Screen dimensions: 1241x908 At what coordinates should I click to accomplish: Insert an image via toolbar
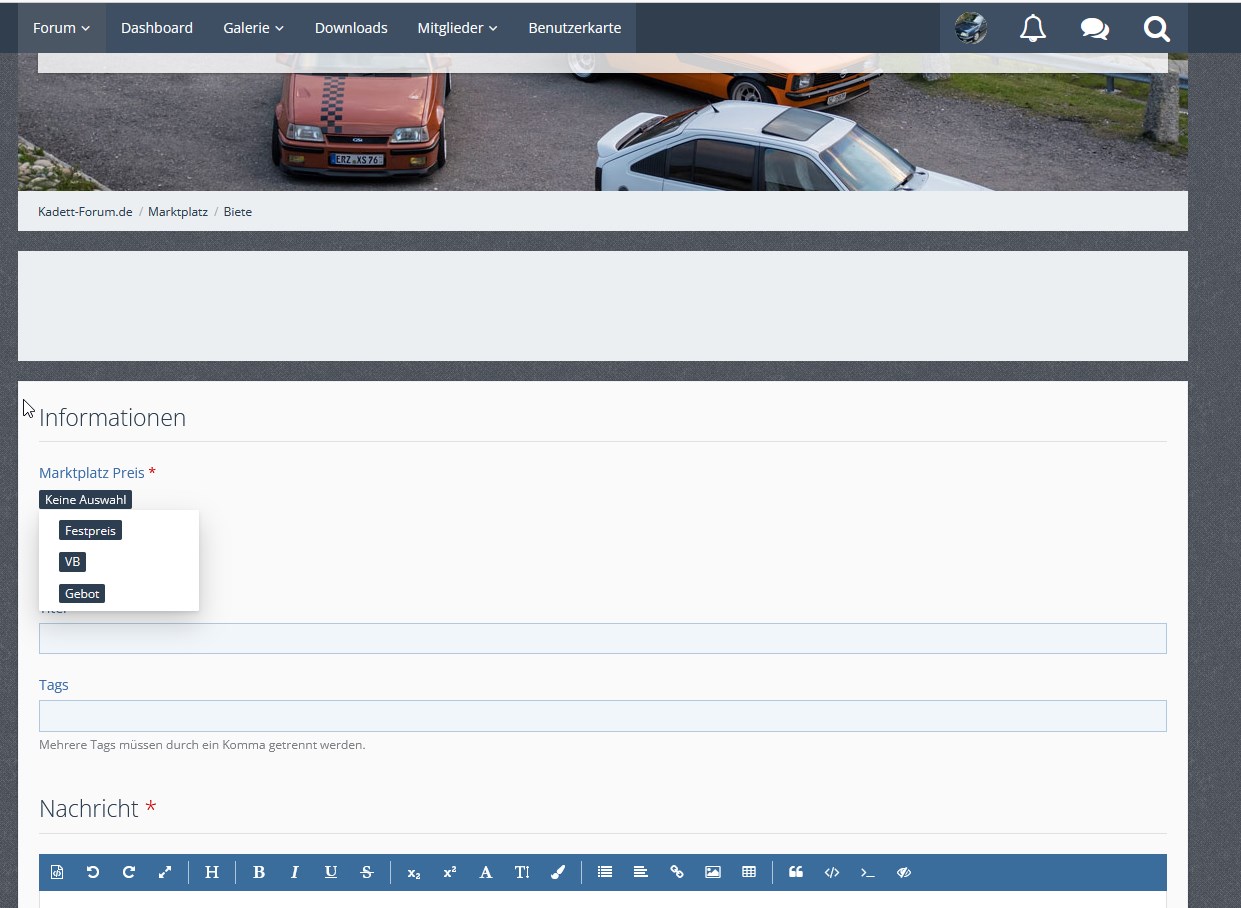click(x=713, y=872)
